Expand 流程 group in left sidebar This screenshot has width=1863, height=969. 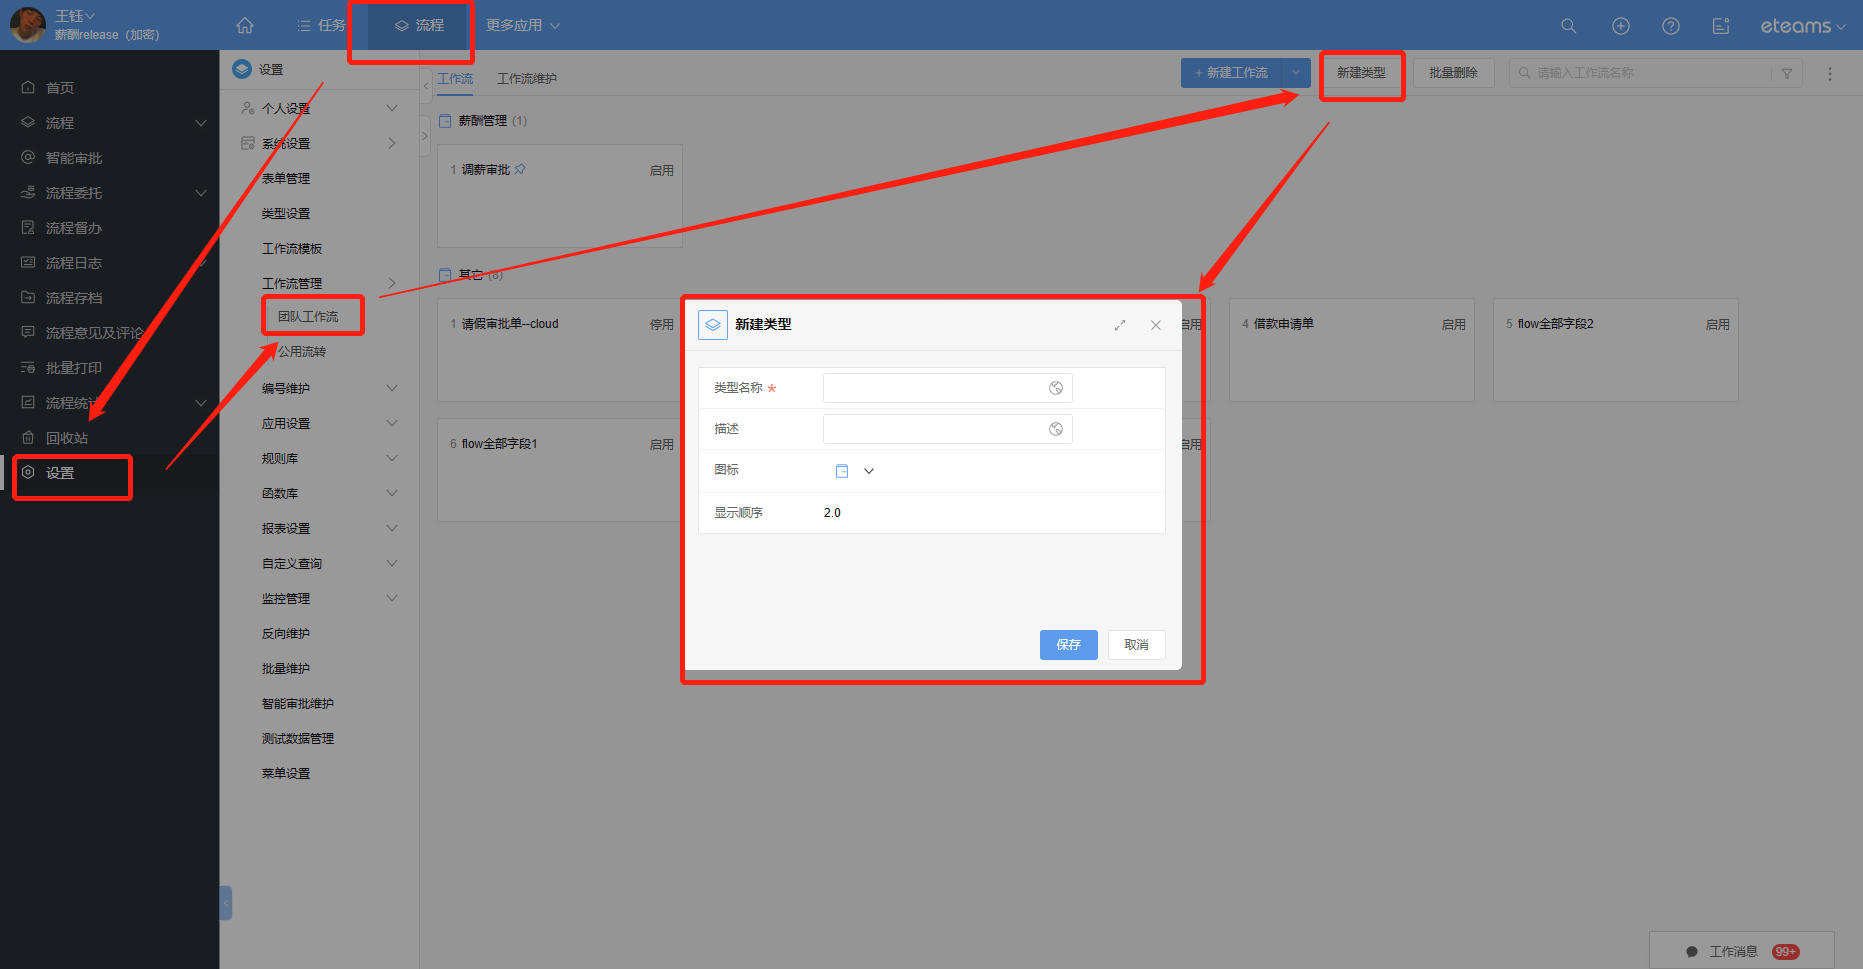201,123
